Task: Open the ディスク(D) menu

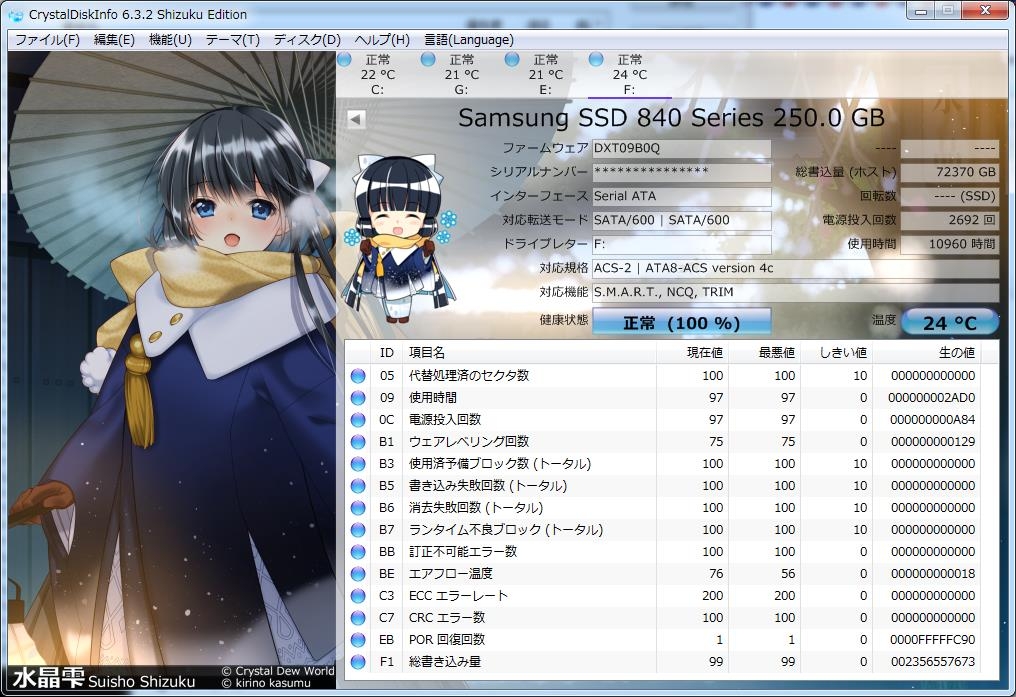Action: tap(306, 40)
